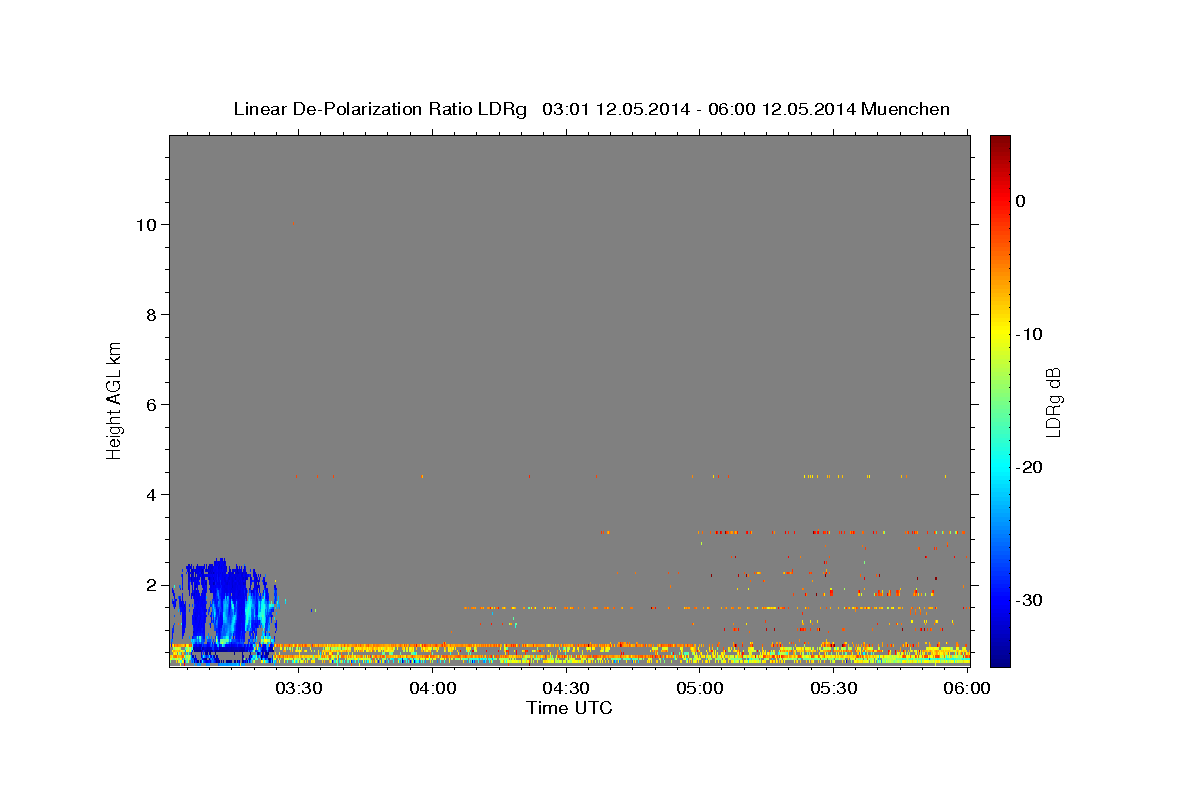Image resolution: width=1200 pixels, height=800 pixels.
Task: Click the 'LDRg dB' colorbar label
Action: click(1052, 400)
